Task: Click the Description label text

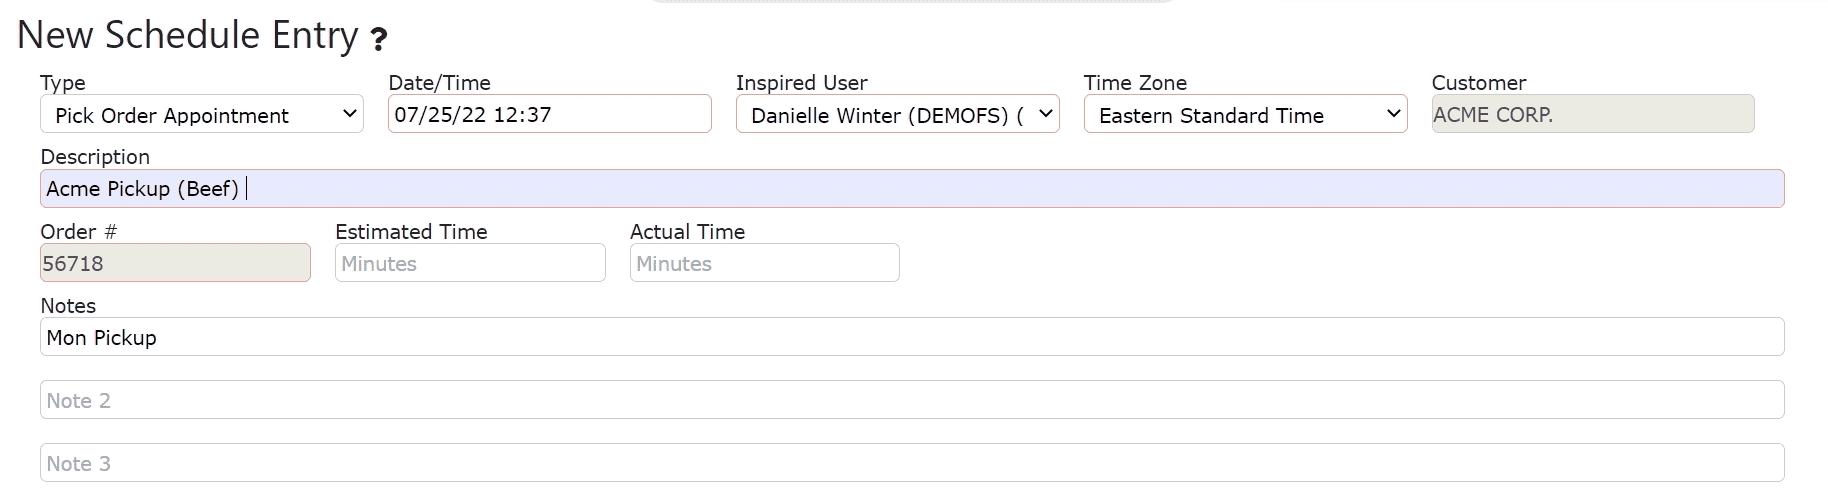Action: [x=95, y=157]
